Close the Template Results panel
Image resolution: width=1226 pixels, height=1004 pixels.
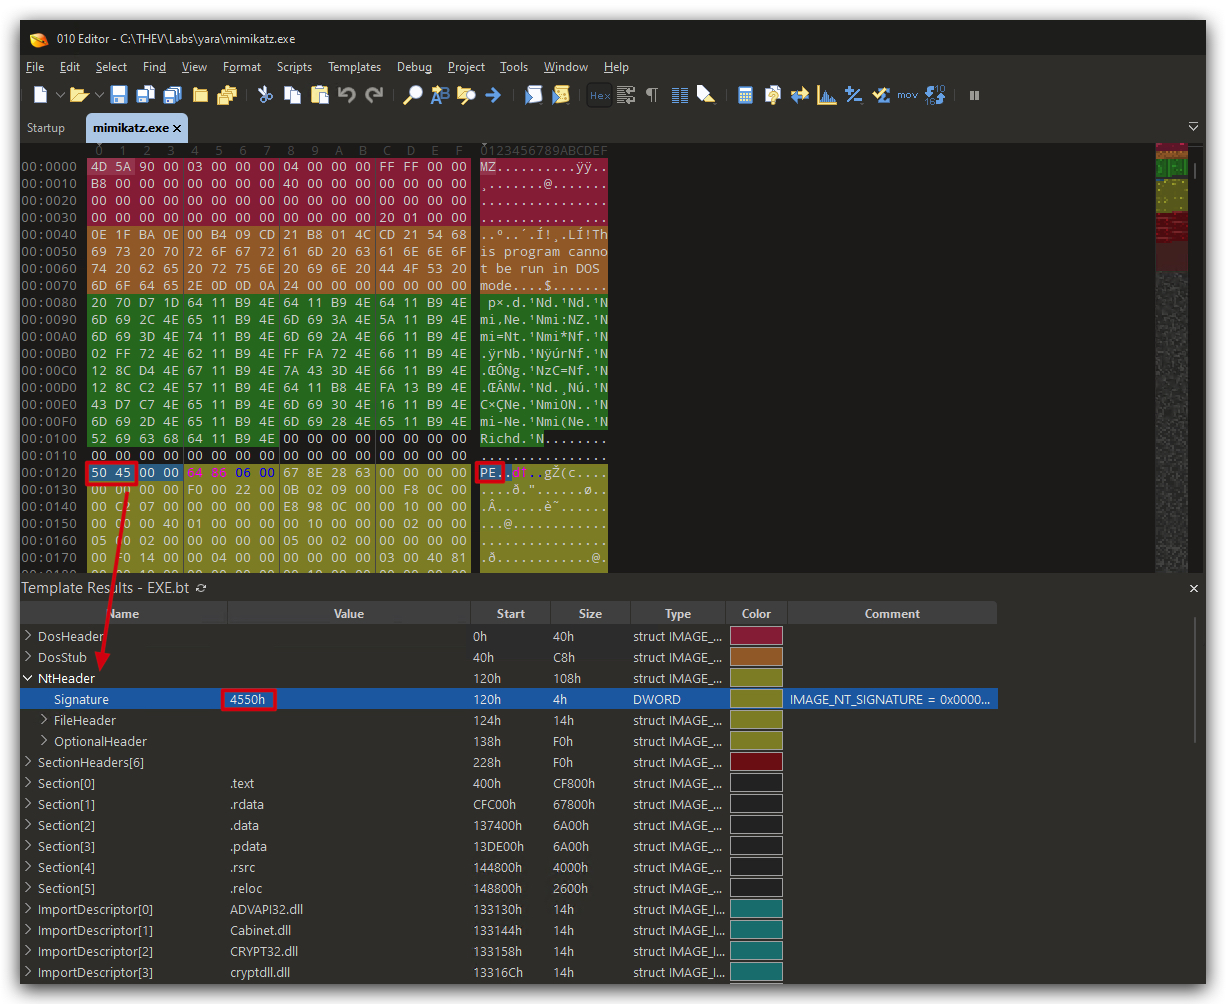click(x=1193, y=588)
